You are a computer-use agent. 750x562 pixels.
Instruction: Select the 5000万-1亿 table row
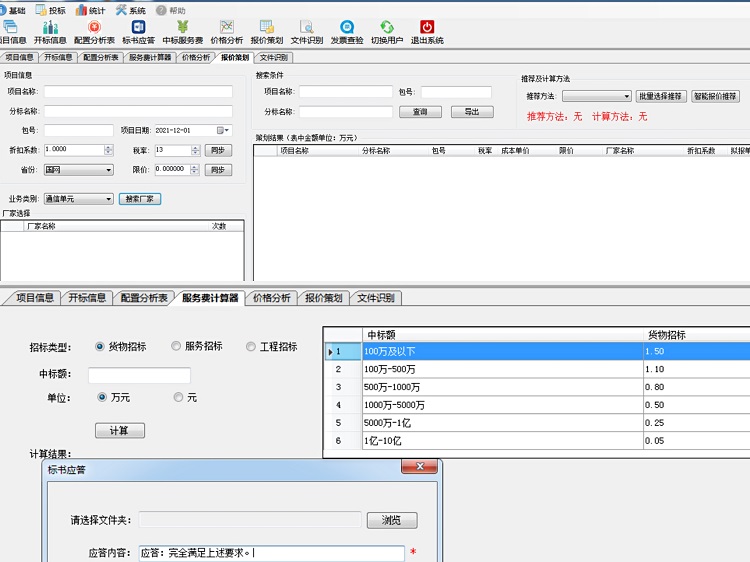[x=537, y=423]
